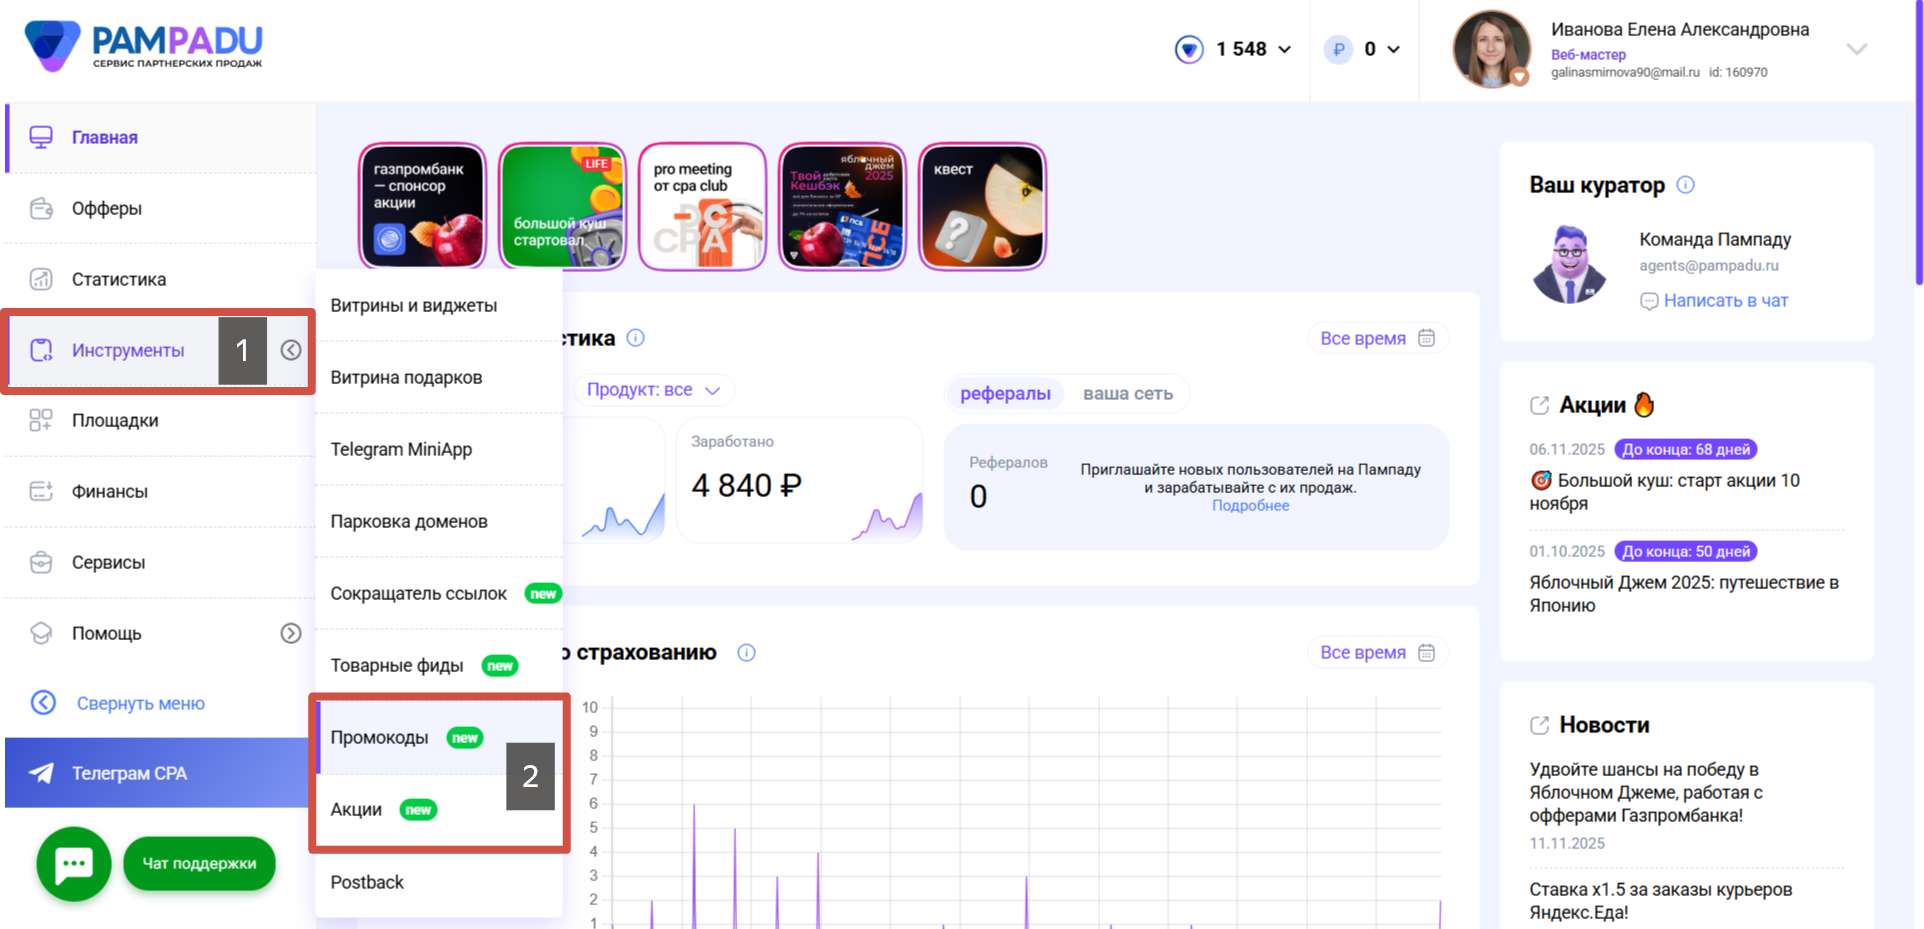Screen dimensions: 1924x929
Task: Expand the 1 548 points balance dropdown
Action: pos(1284,49)
